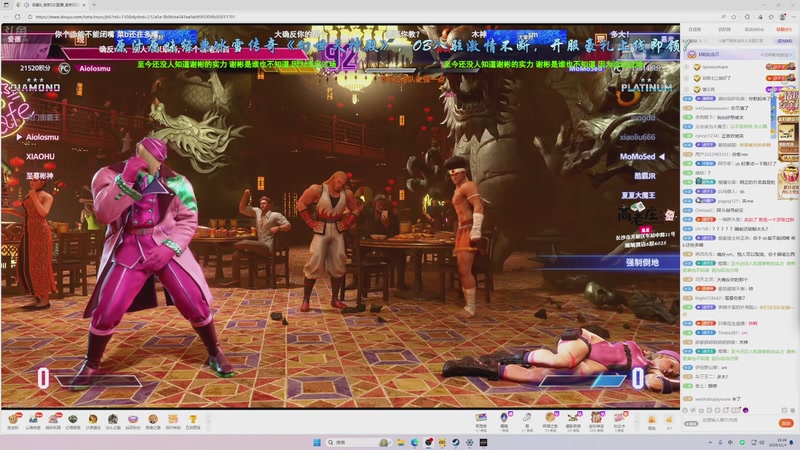This screenshot has width=800, height=450.
Task: Click the gold trophy activity icon
Action: [193, 420]
